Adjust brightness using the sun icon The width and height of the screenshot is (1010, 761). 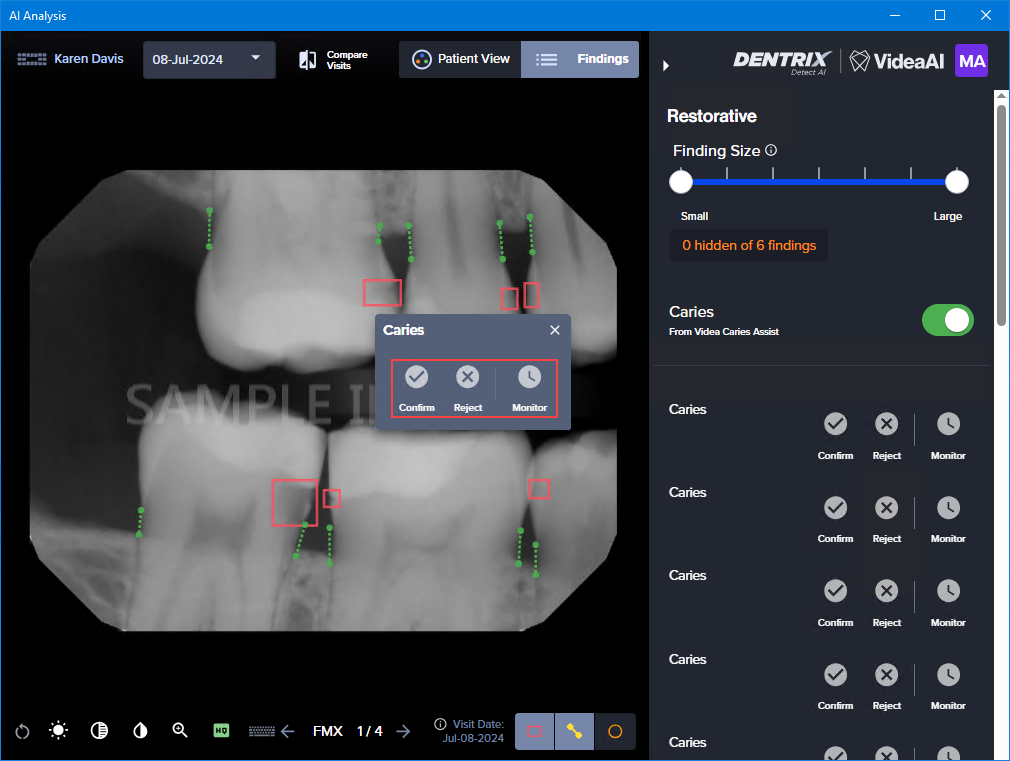coord(59,731)
